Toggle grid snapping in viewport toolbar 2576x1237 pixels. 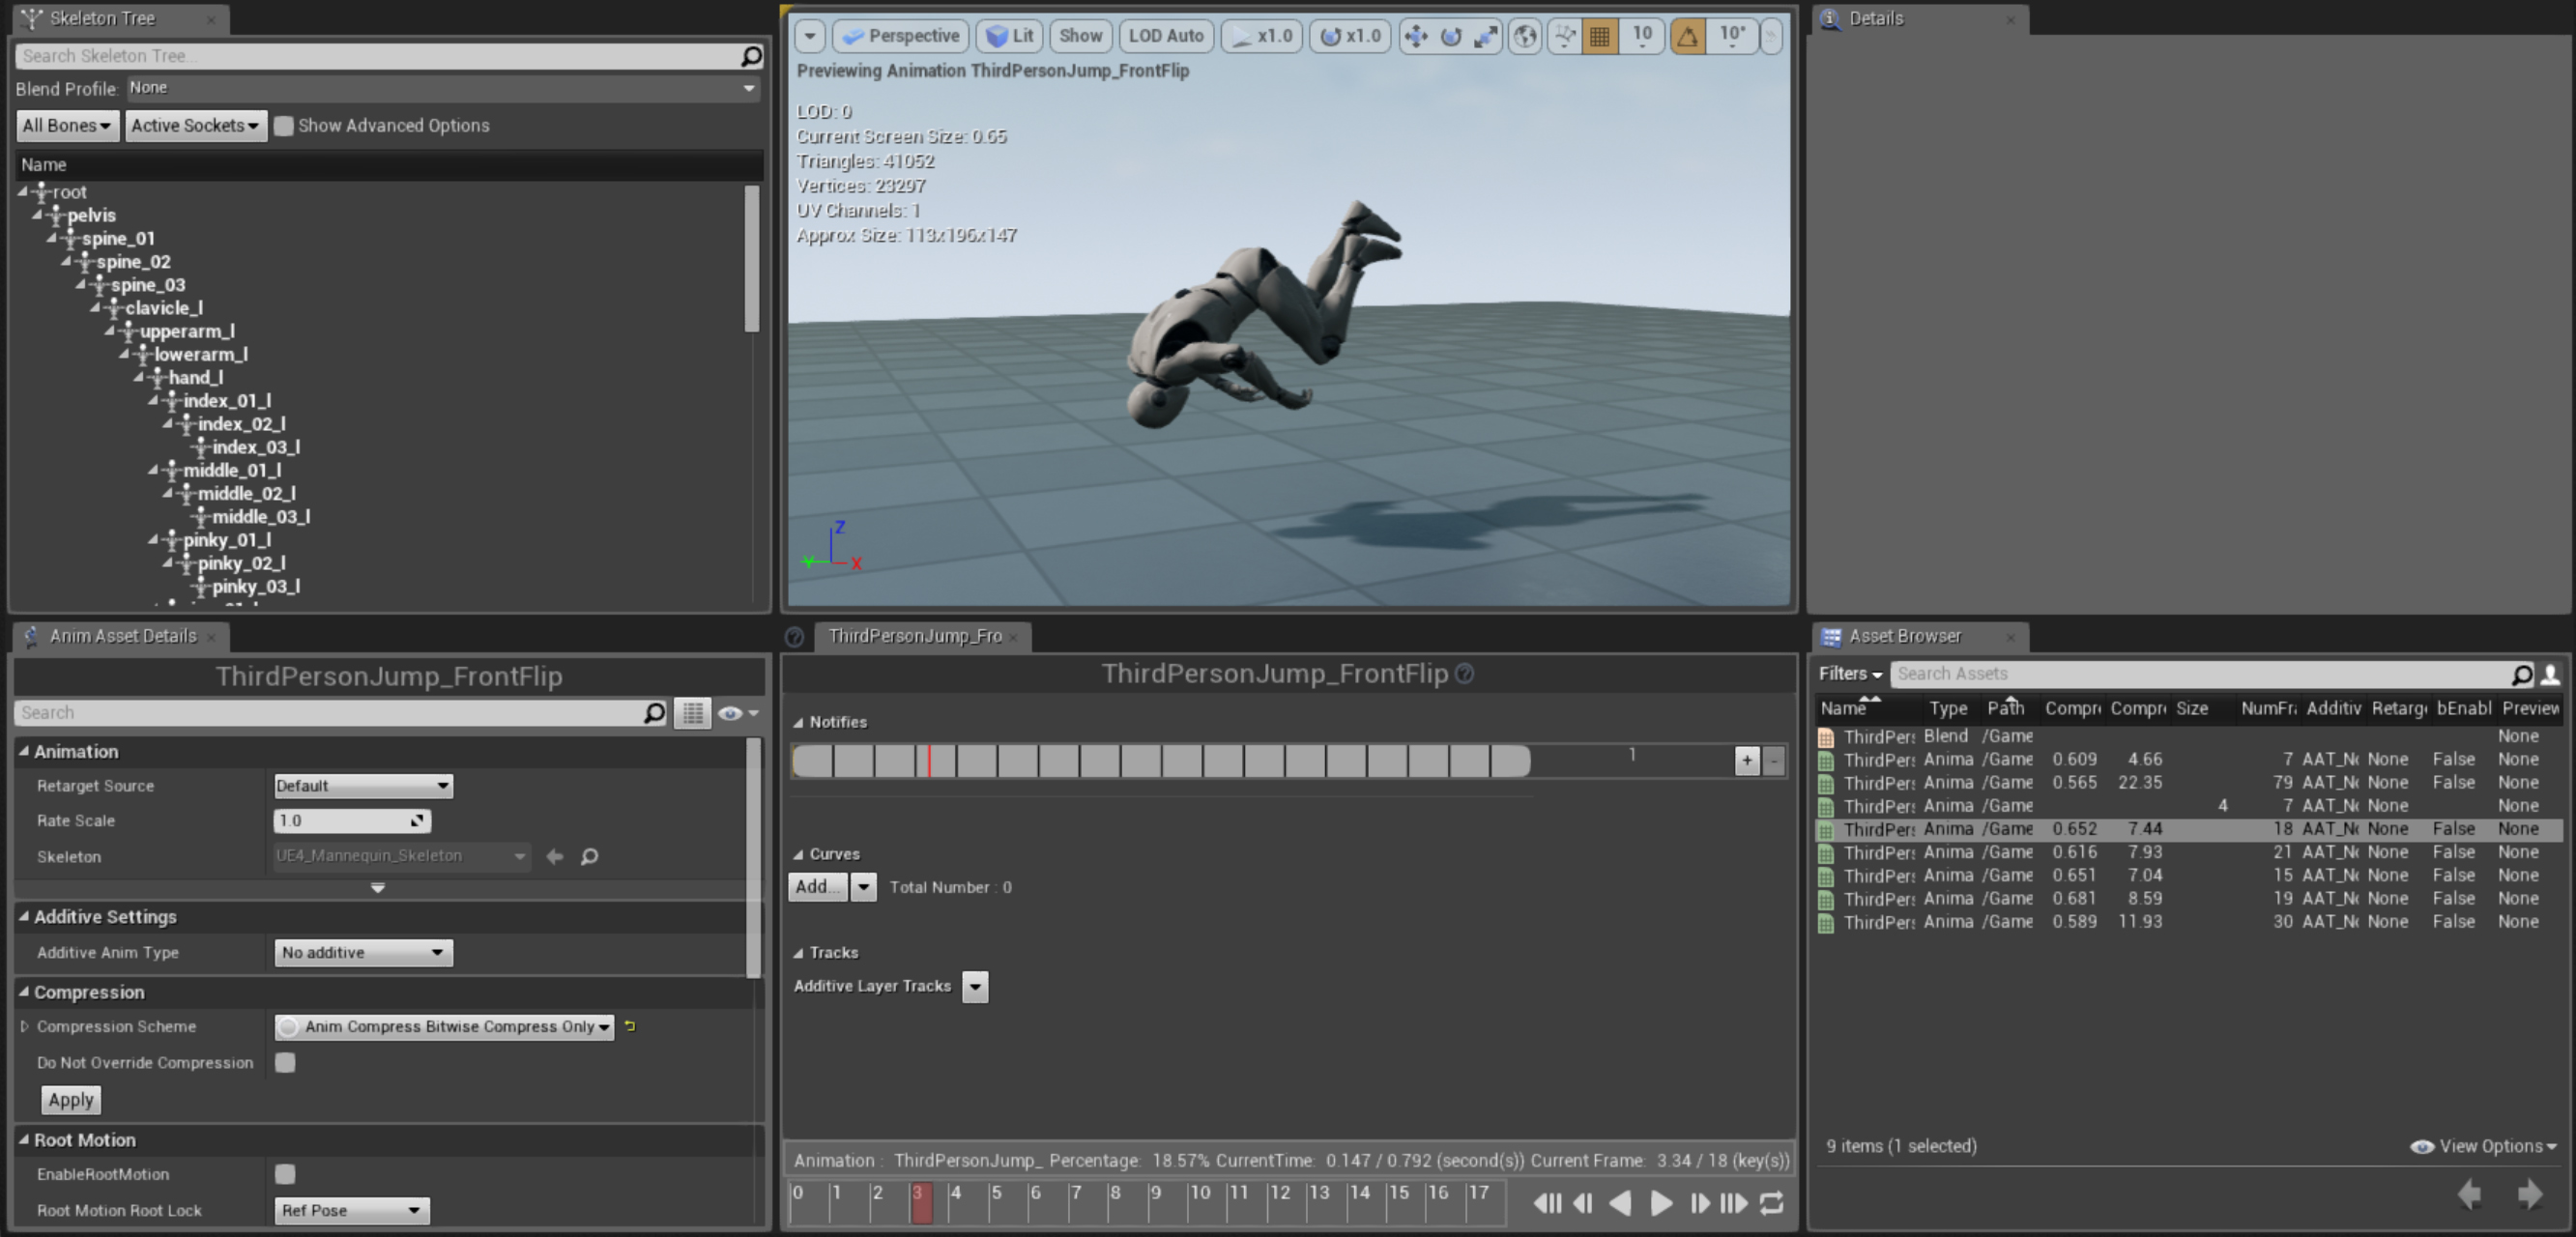[1599, 36]
